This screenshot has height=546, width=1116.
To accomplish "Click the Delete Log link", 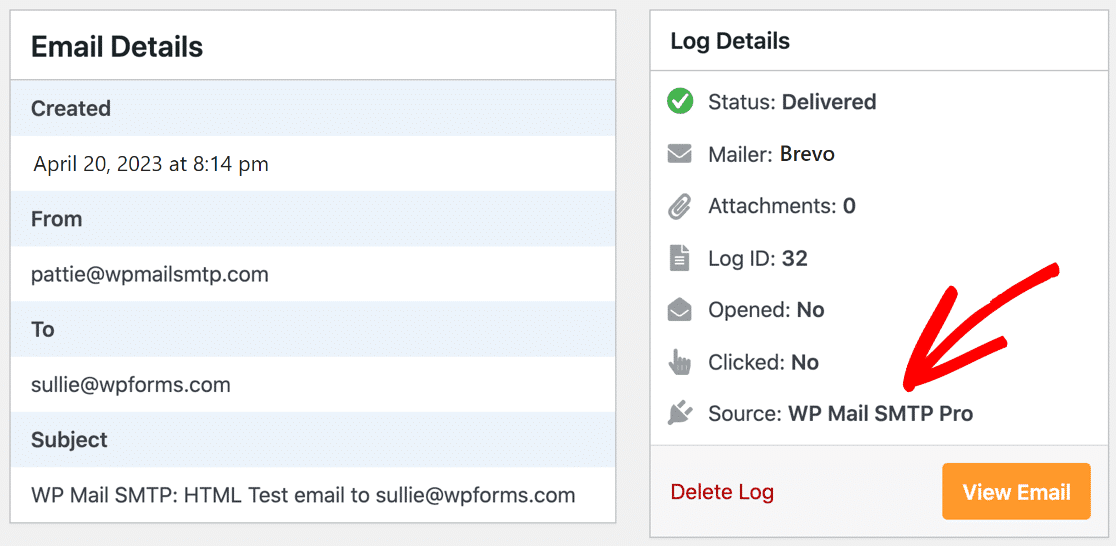I will point(722,492).
